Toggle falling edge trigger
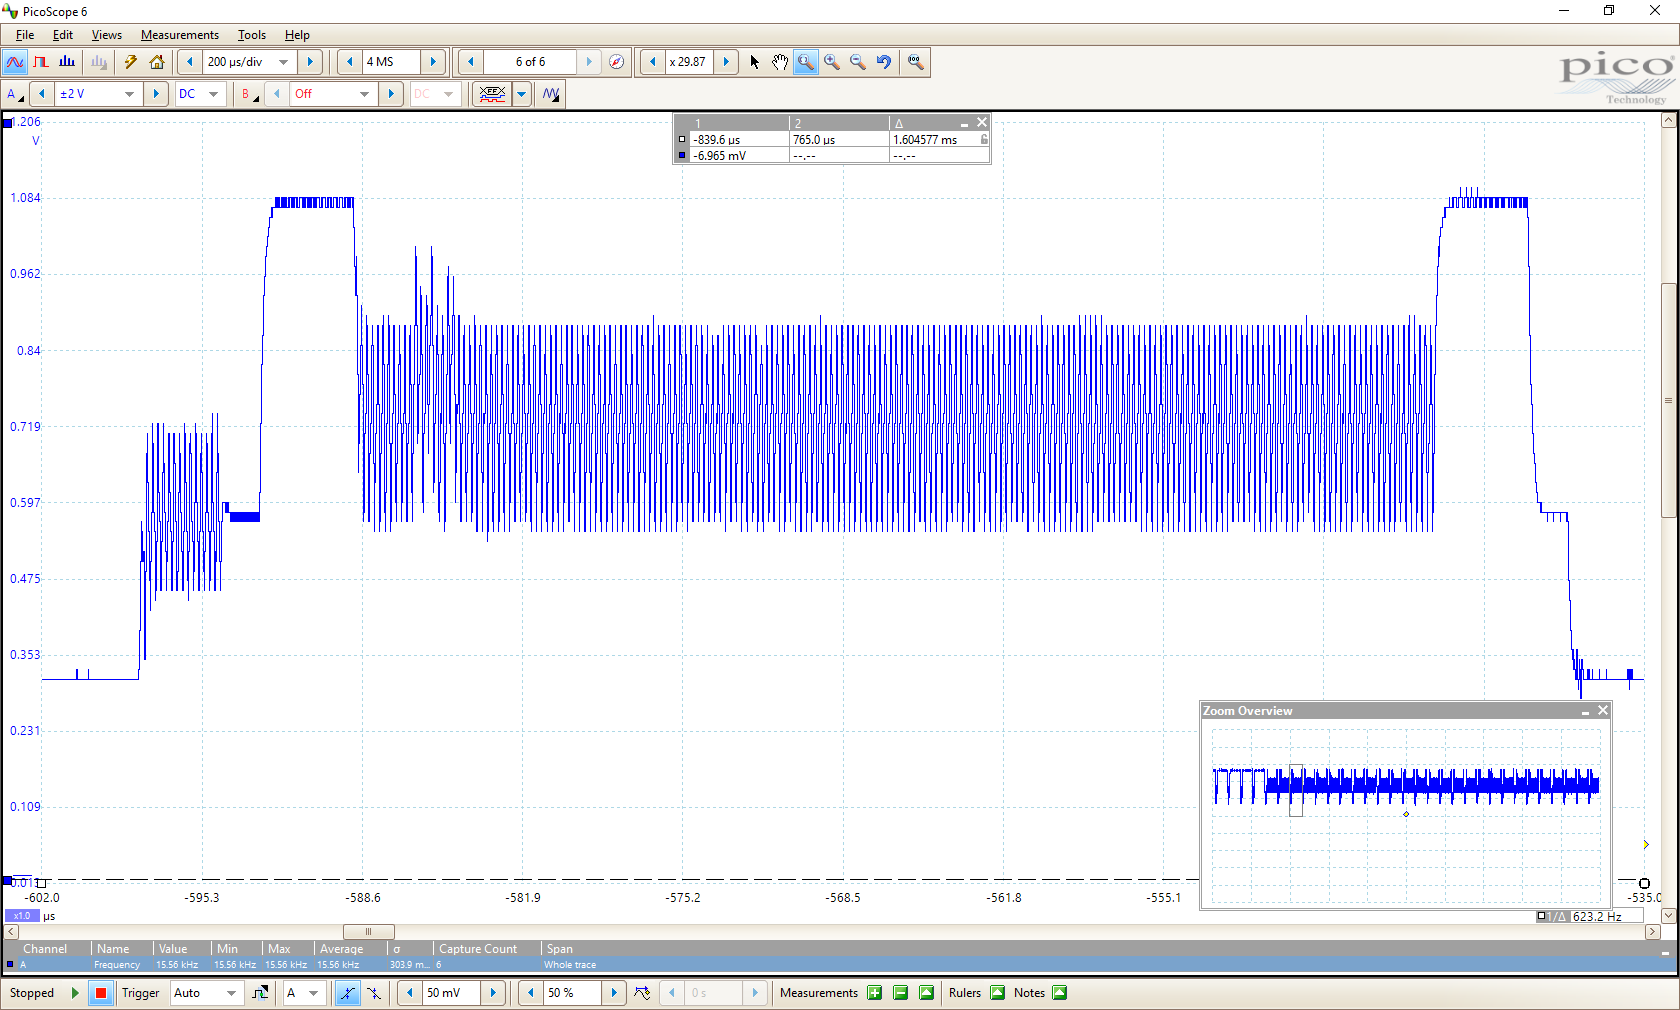 pos(373,993)
